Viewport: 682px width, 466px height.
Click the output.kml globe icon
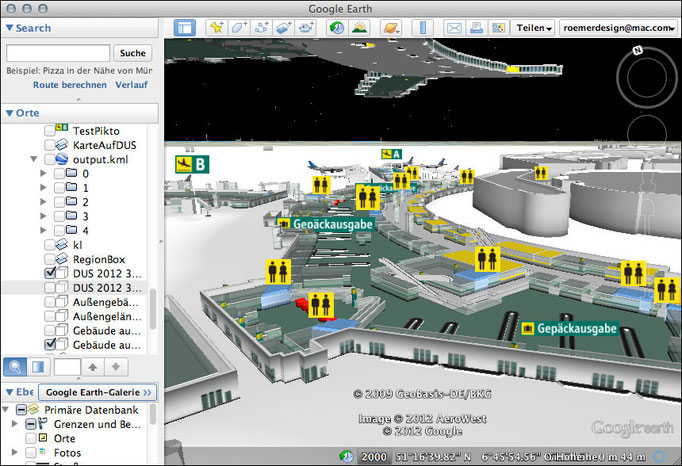click(x=62, y=159)
